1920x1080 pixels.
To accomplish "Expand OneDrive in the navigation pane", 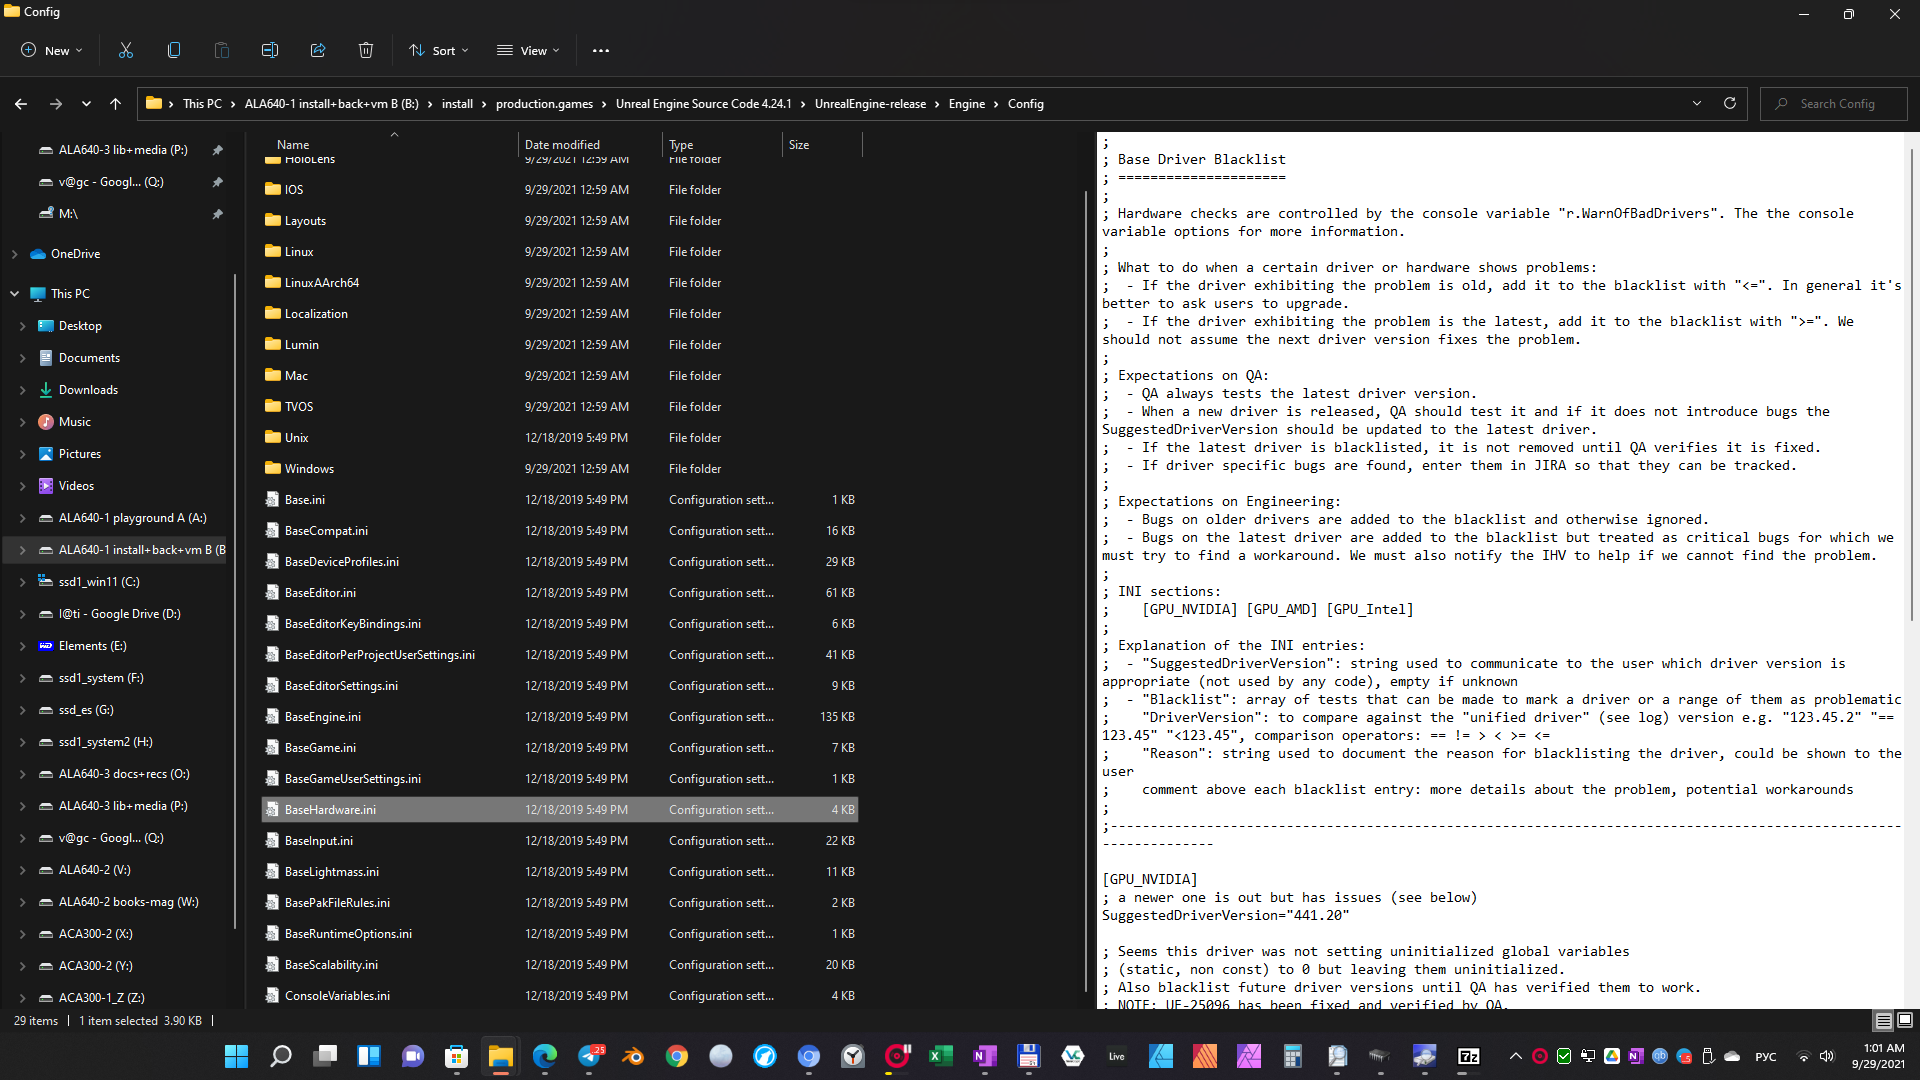I will 14,254.
